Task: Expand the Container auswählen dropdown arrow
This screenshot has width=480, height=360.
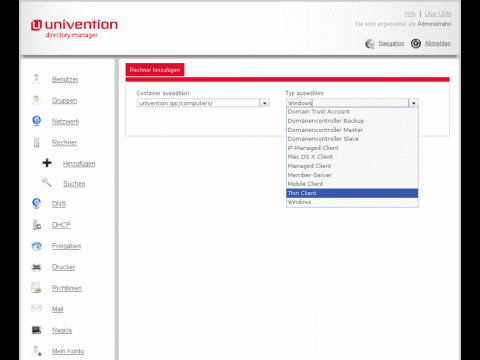Action: click(x=265, y=103)
